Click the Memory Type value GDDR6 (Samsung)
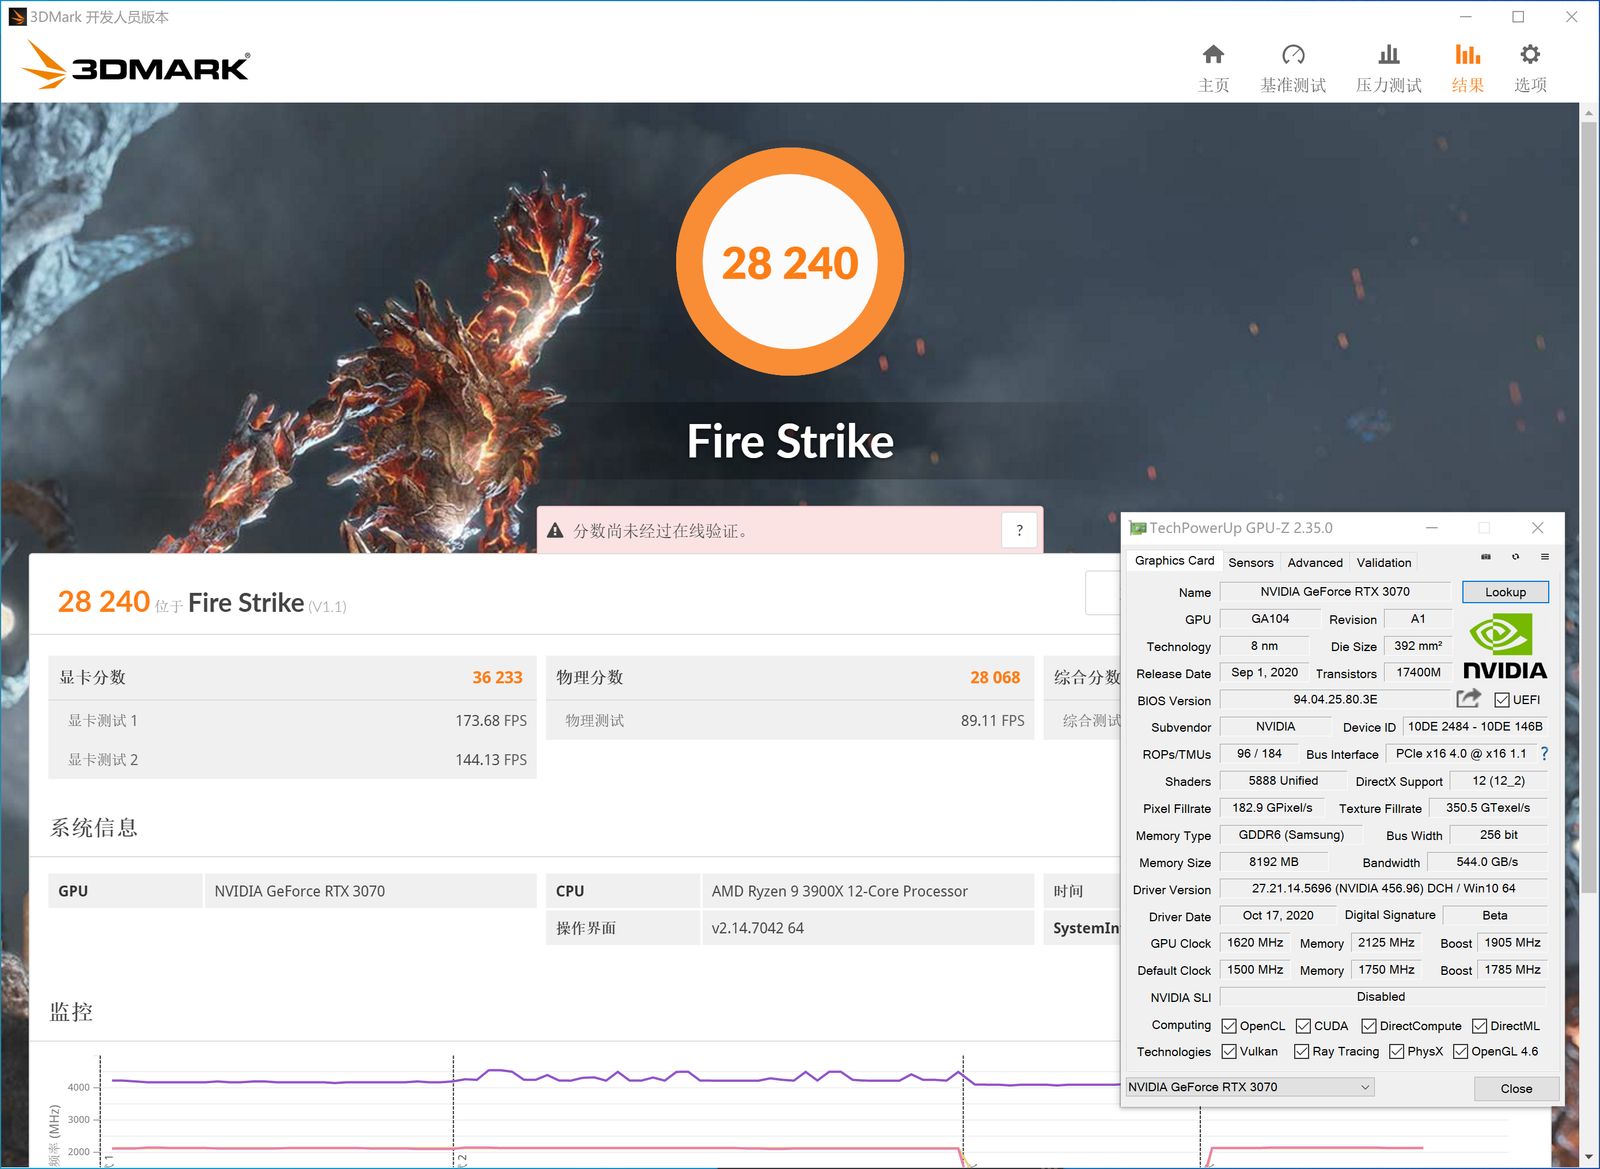This screenshot has width=1600, height=1169. click(x=1291, y=835)
